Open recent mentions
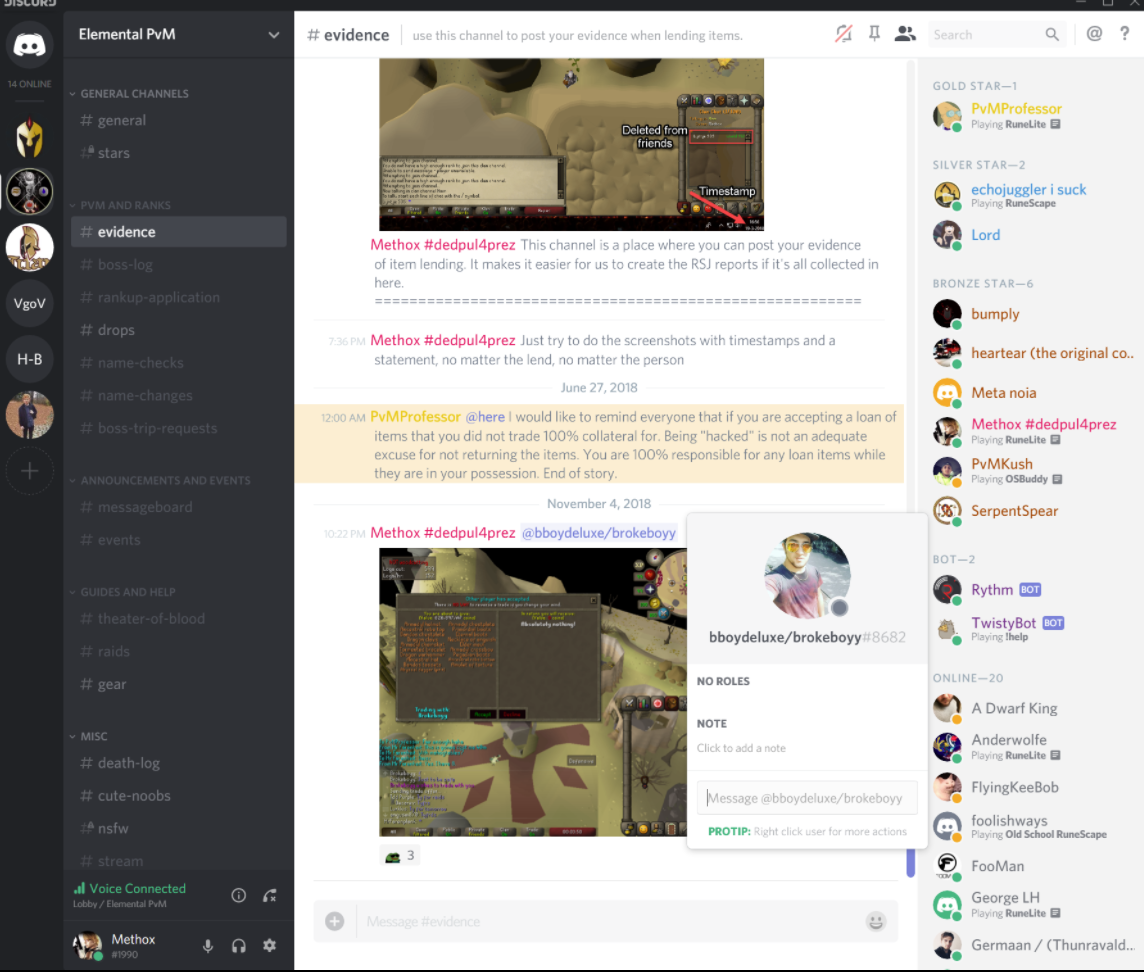 [x=1094, y=34]
